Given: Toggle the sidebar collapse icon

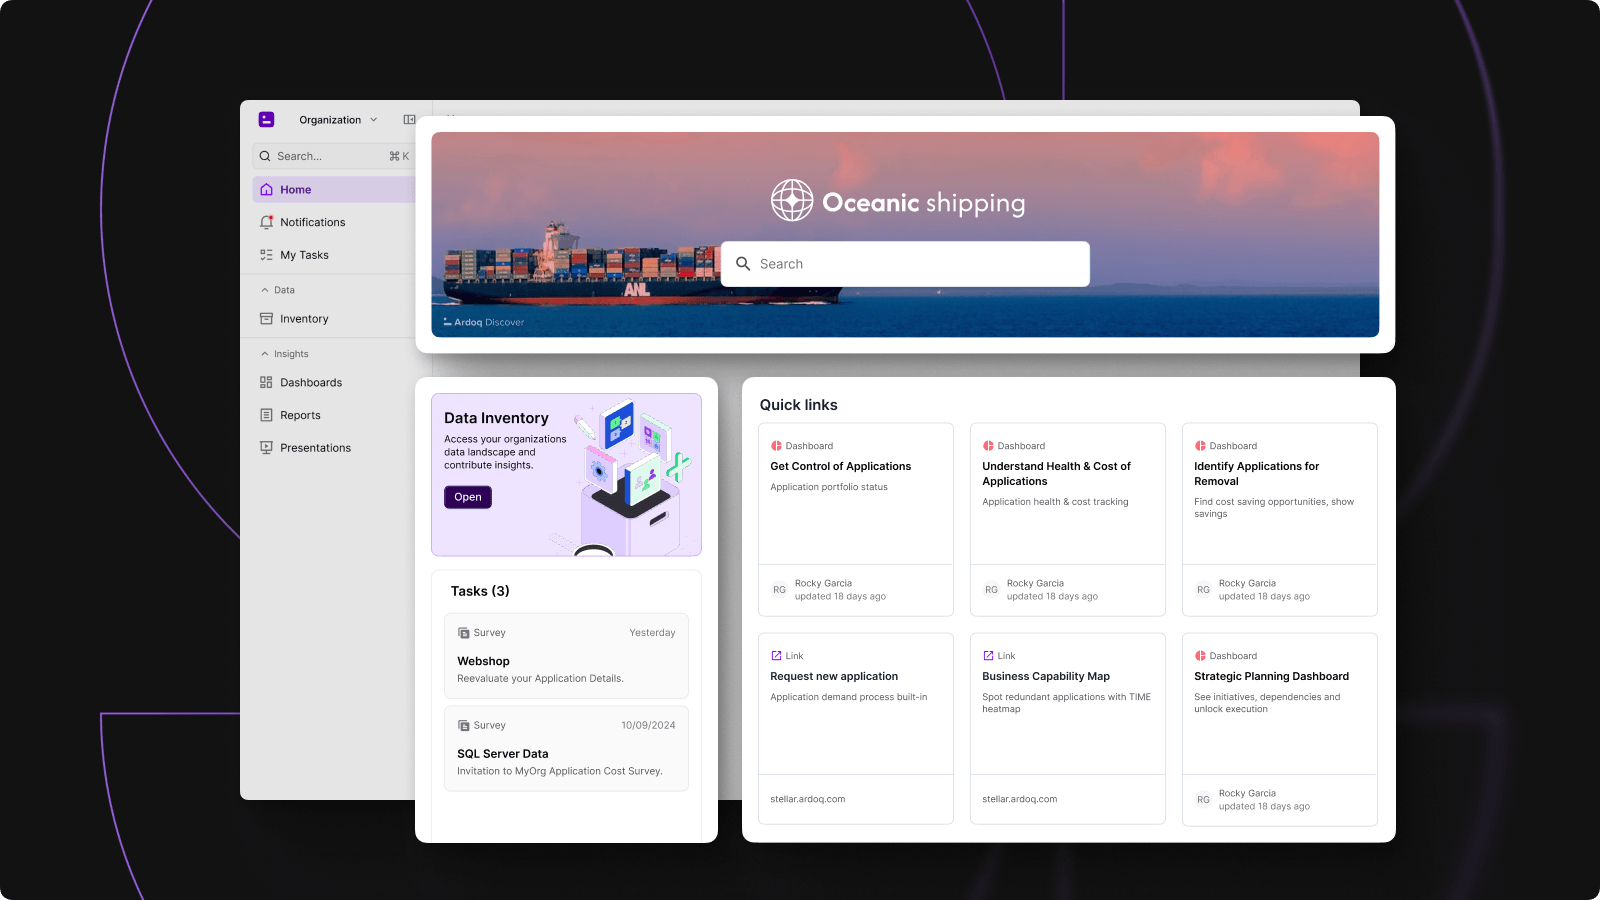Looking at the screenshot, I should 409,120.
